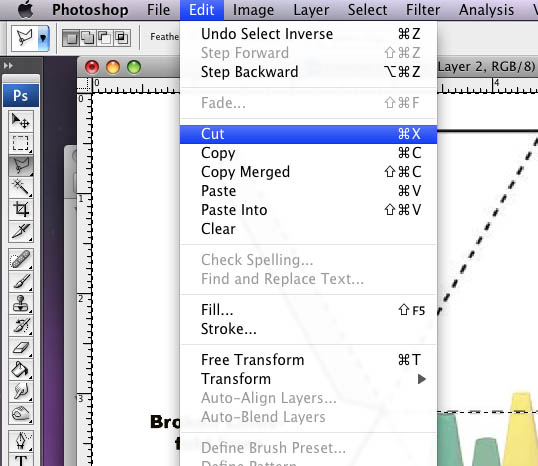Image resolution: width=538 pixels, height=466 pixels.
Task: Select the Rectangular Marquee tool
Action: [21, 143]
